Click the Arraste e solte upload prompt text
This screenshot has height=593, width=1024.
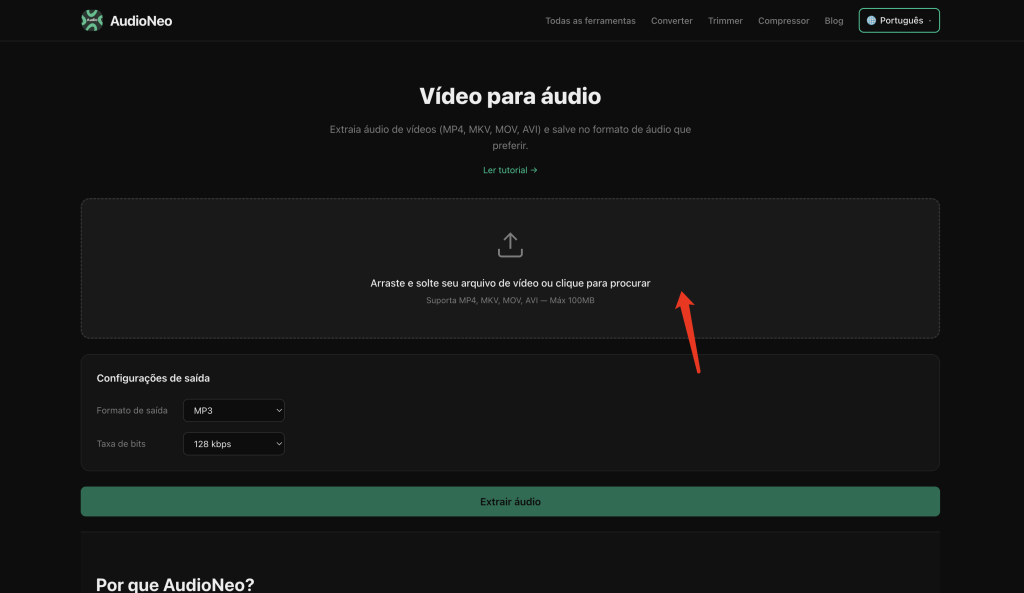[x=510, y=283]
